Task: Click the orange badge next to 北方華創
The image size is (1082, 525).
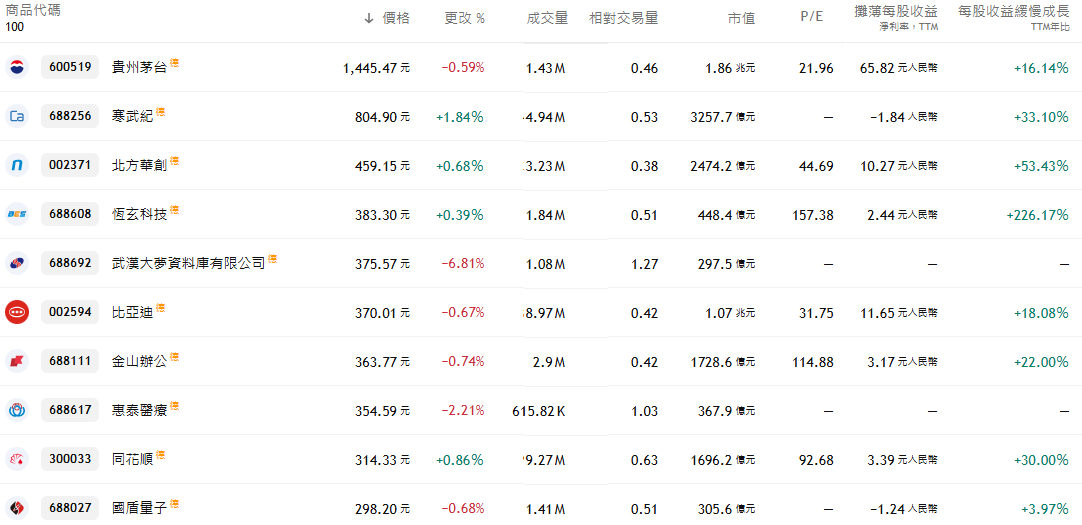Action: 175,161
